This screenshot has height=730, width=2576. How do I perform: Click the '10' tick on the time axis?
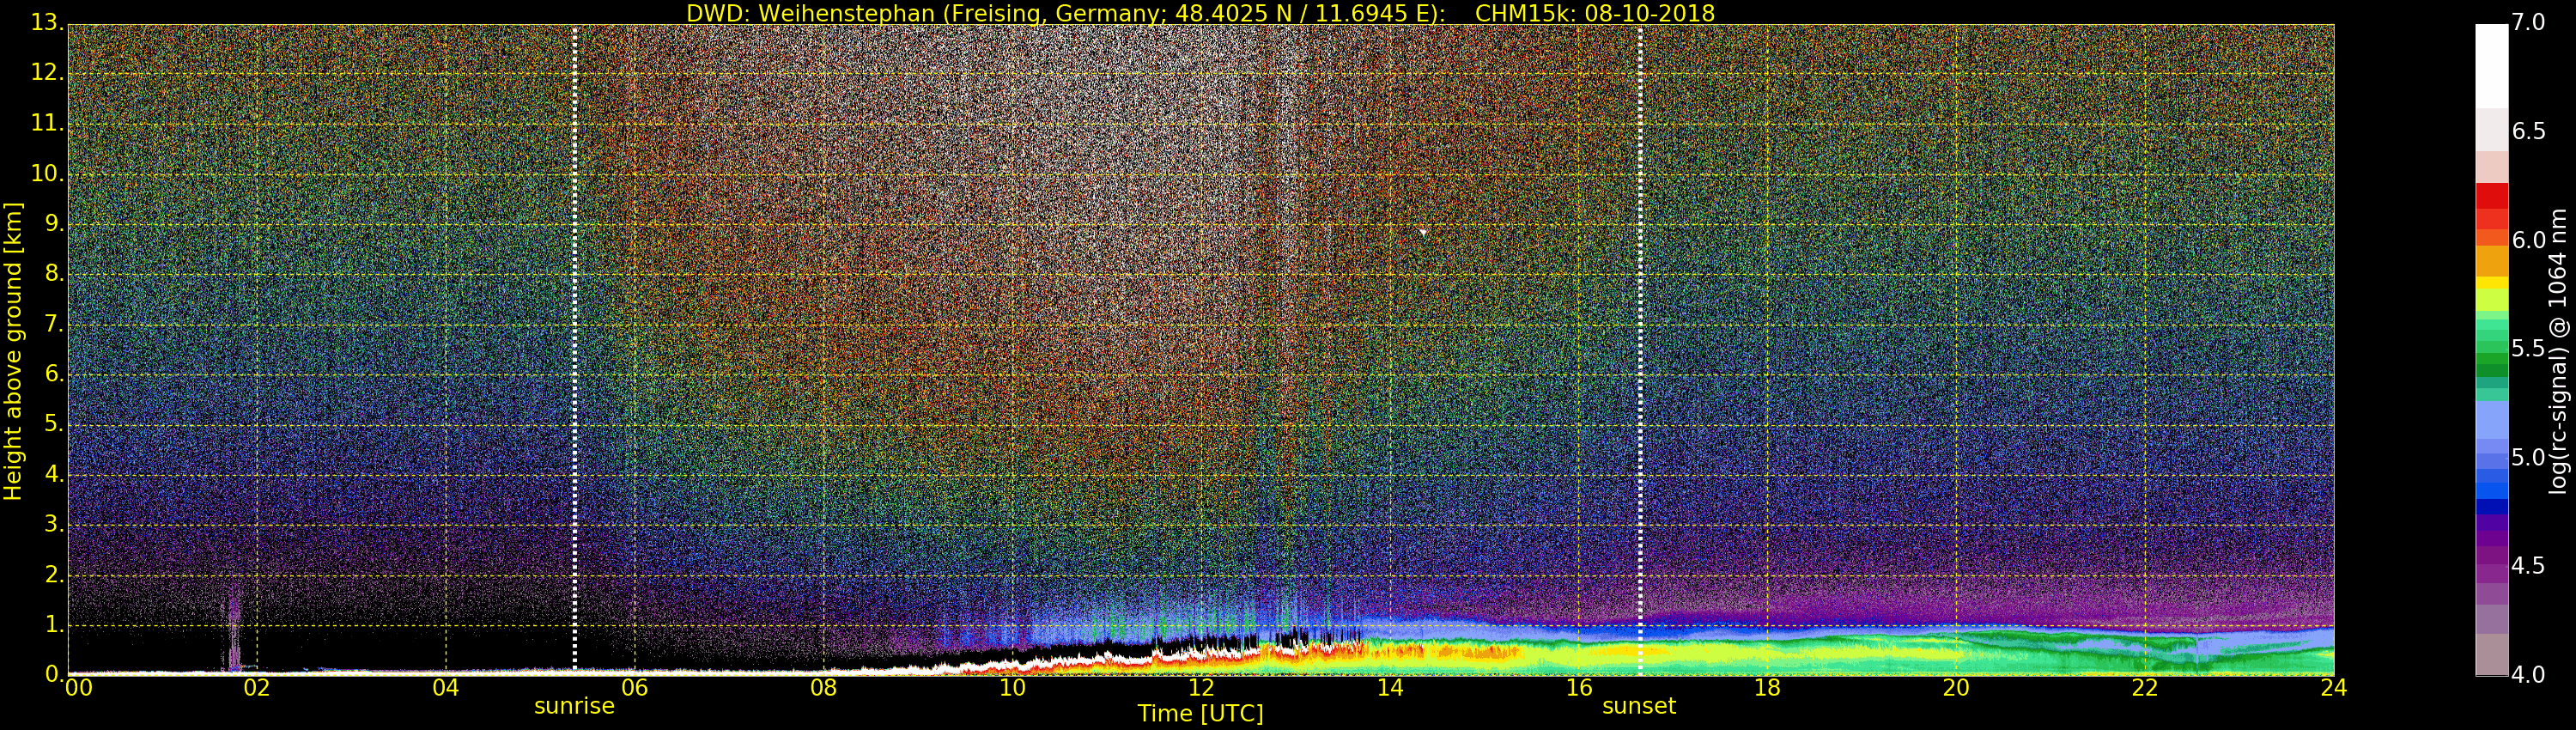(1012, 688)
